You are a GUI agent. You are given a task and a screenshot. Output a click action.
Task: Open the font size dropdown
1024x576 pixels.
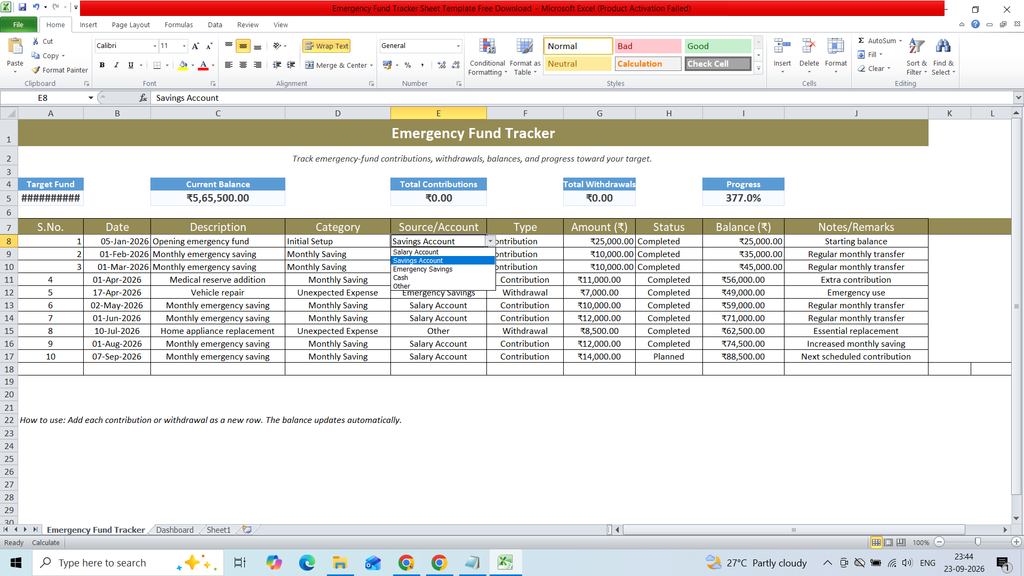(184, 46)
